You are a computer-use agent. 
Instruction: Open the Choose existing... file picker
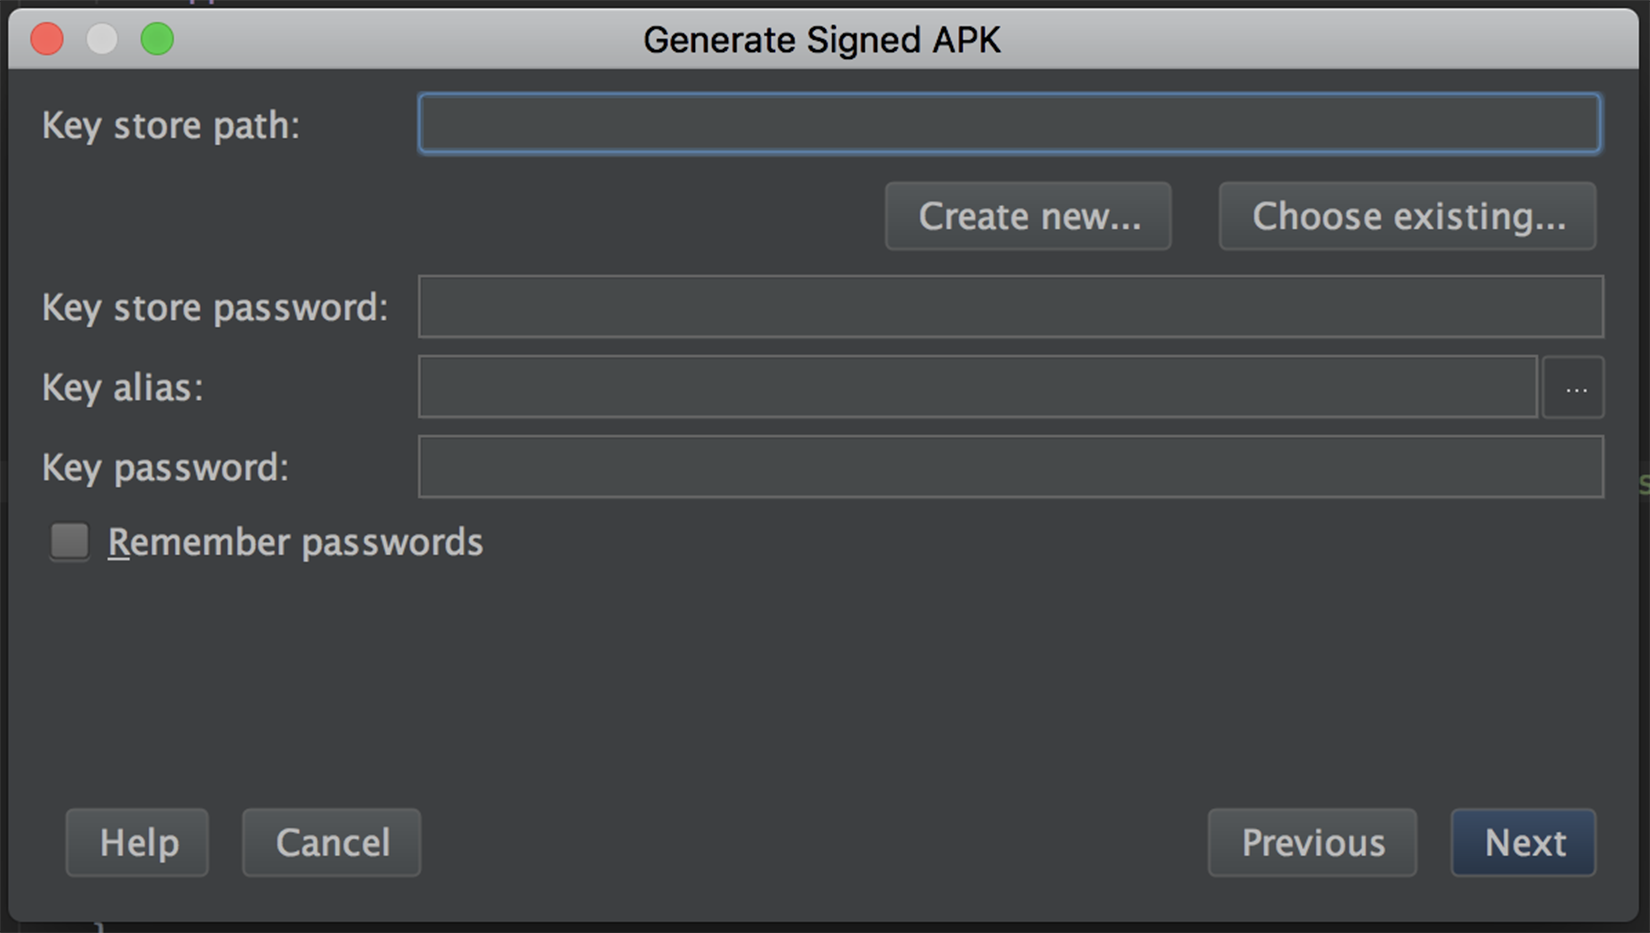click(x=1407, y=216)
